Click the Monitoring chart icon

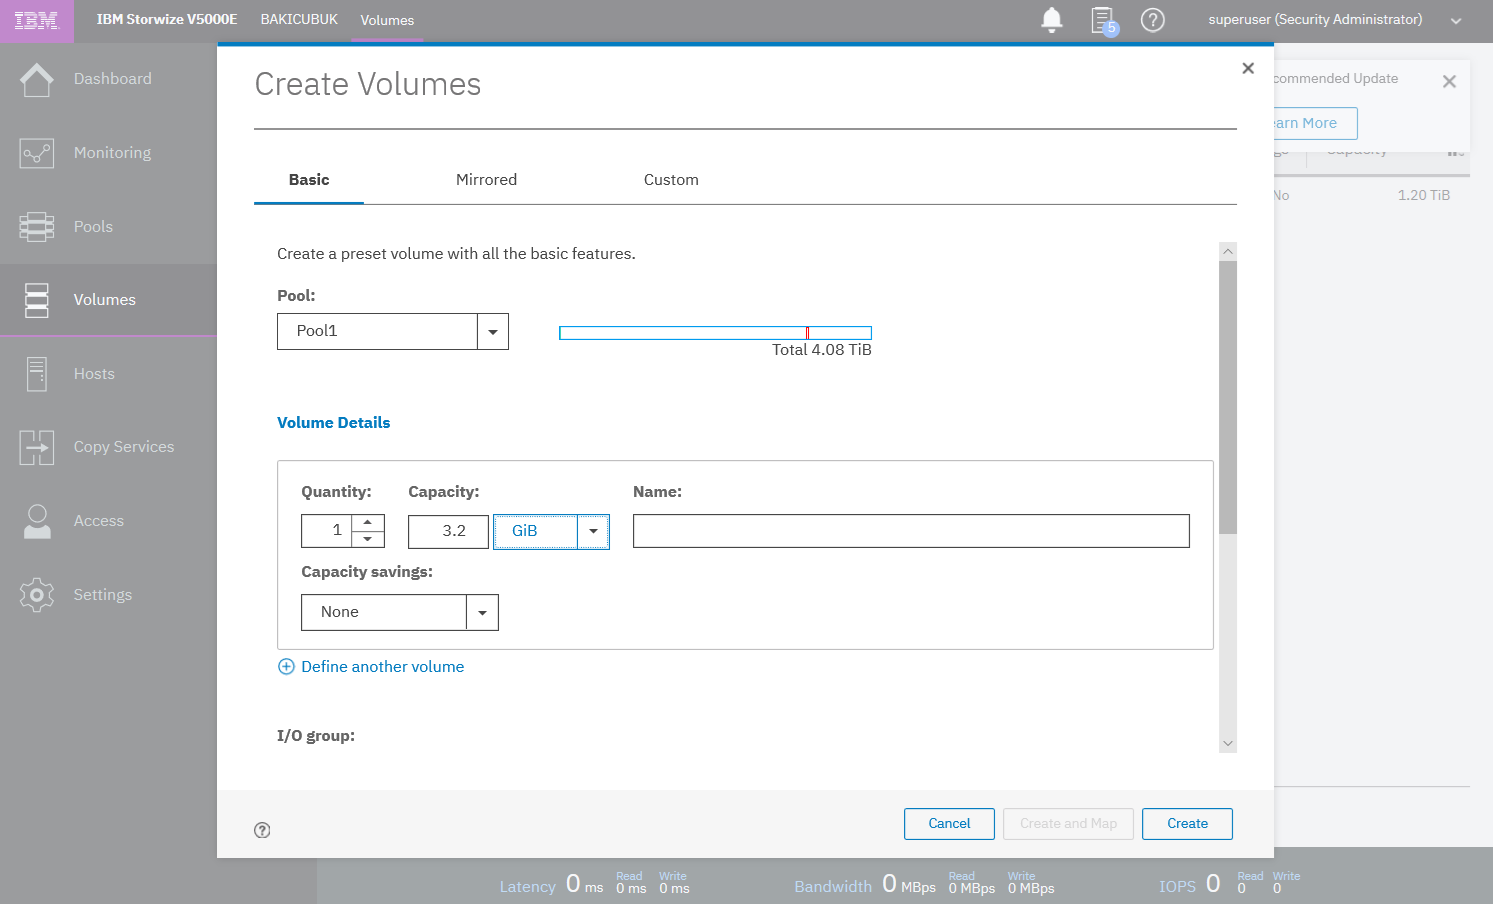pyautogui.click(x=37, y=153)
